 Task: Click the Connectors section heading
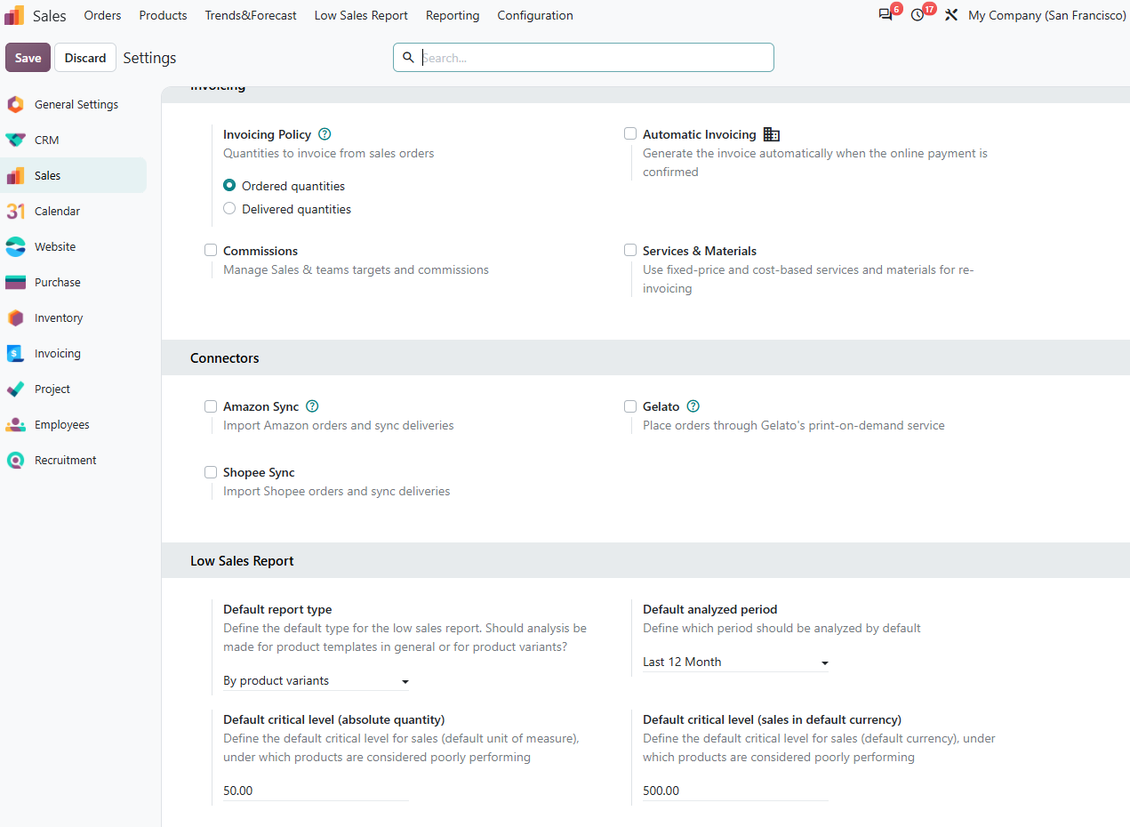[224, 358]
